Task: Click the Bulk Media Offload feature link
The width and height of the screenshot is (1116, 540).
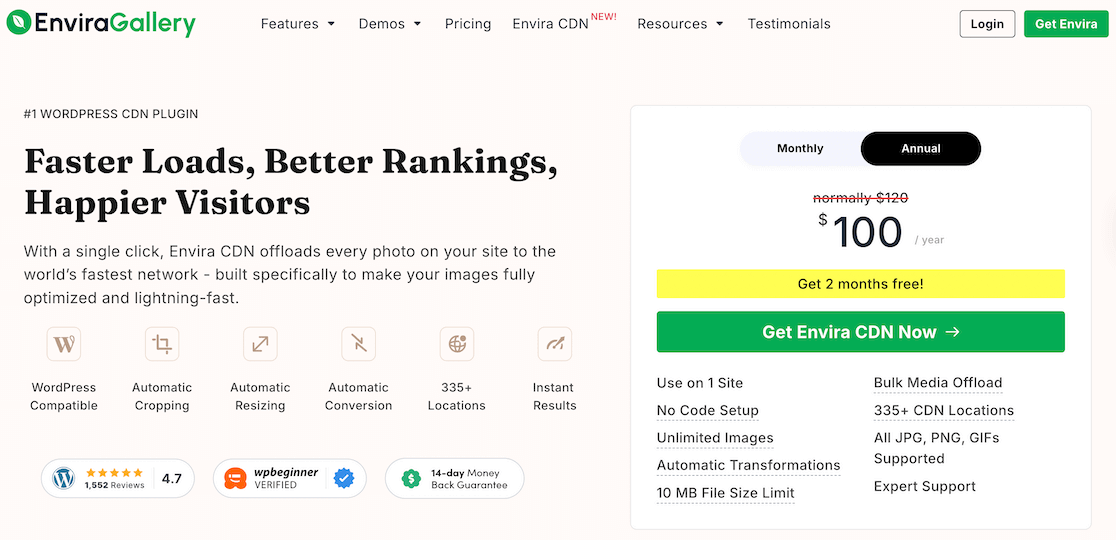Action: click(x=938, y=383)
